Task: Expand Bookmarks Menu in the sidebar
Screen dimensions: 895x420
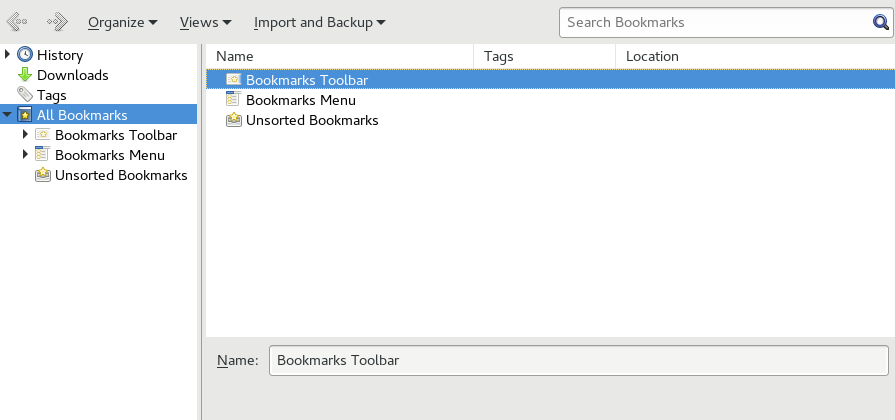Action: 25,155
